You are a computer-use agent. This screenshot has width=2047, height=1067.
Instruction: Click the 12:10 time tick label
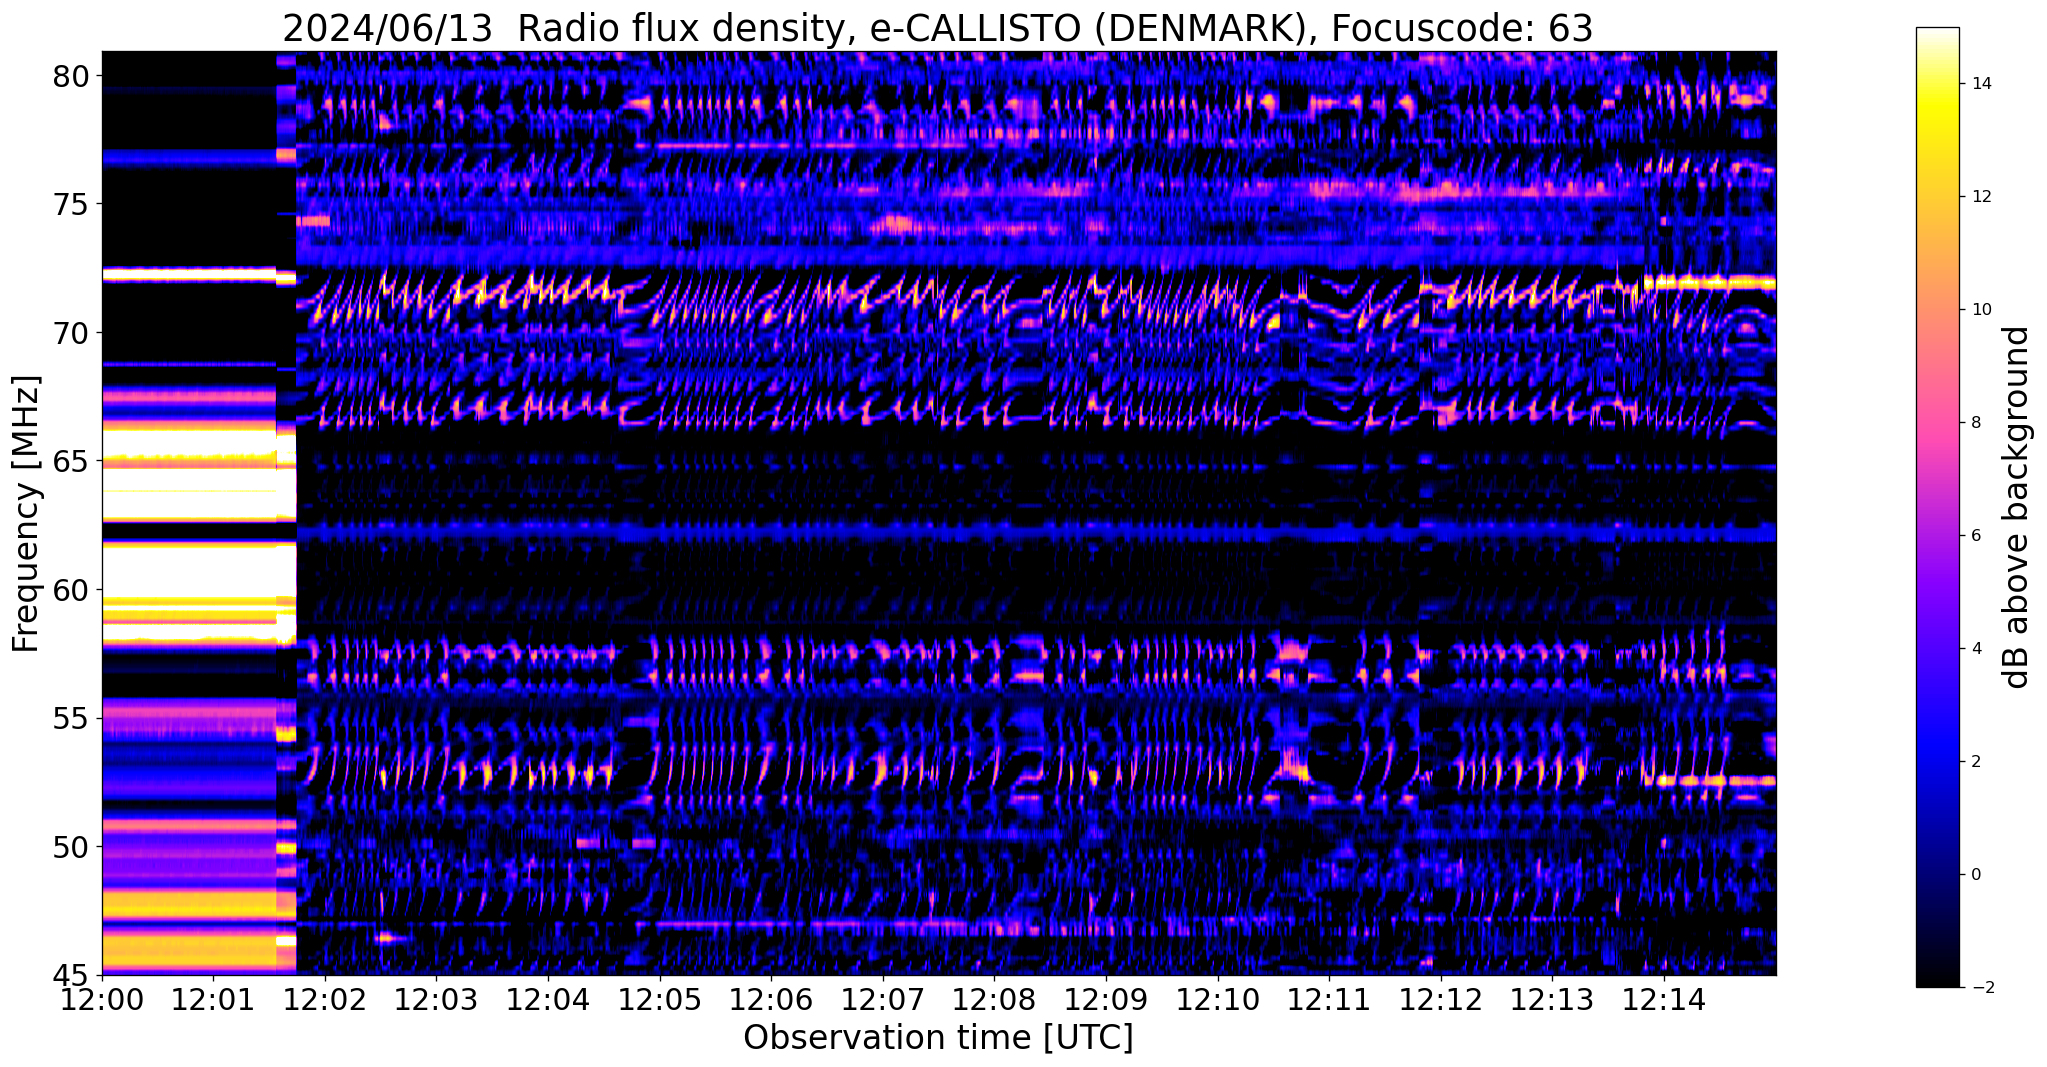point(1219,999)
